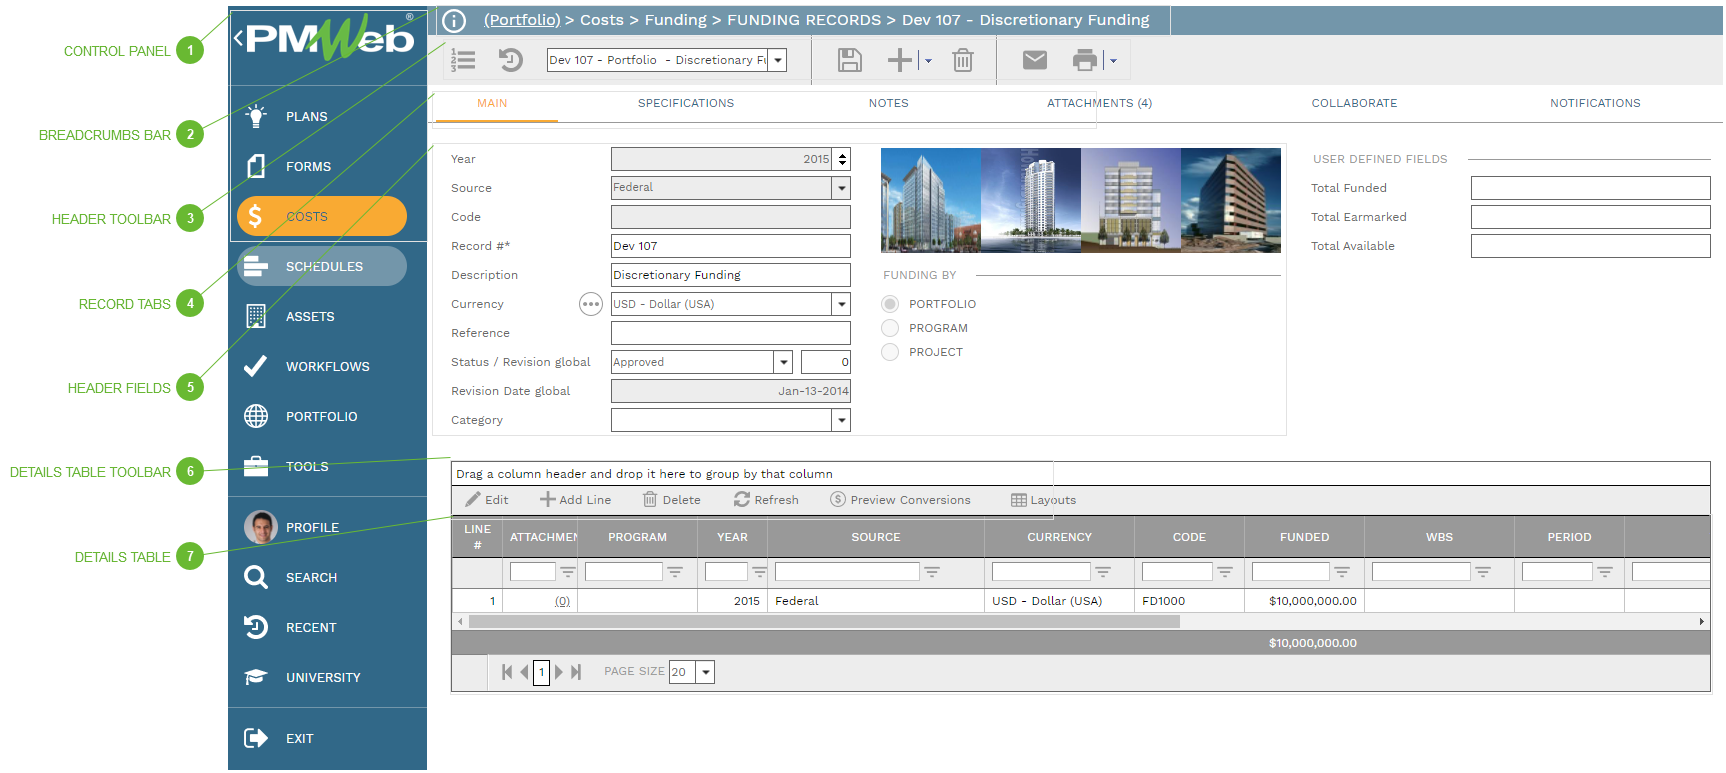The width and height of the screenshot is (1726, 773).
Task: Click the info icon in breadcrumbs bar
Action: point(454,21)
